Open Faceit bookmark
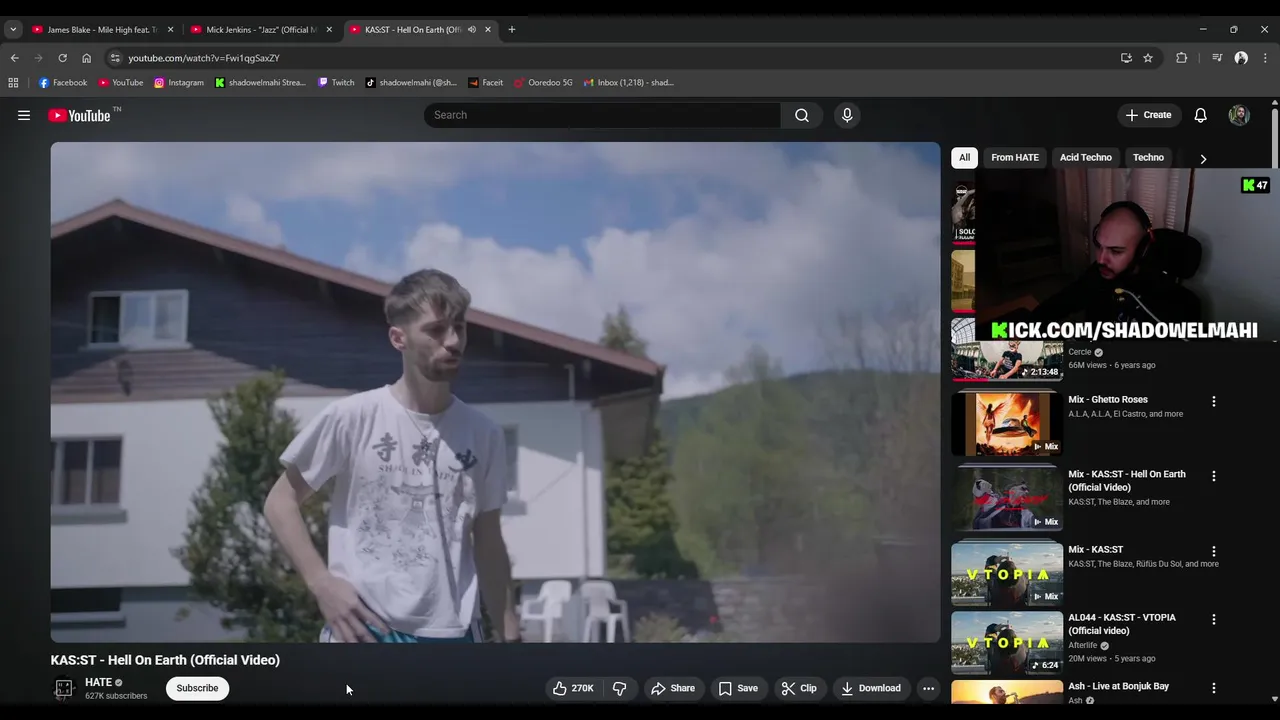1280x720 pixels. coord(485,83)
